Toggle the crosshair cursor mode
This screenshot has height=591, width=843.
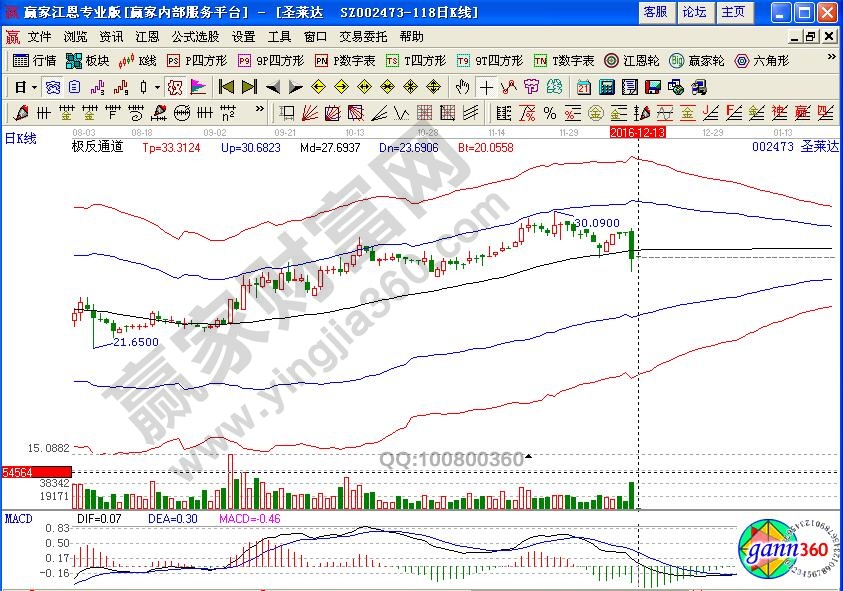click(x=486, y=86)
